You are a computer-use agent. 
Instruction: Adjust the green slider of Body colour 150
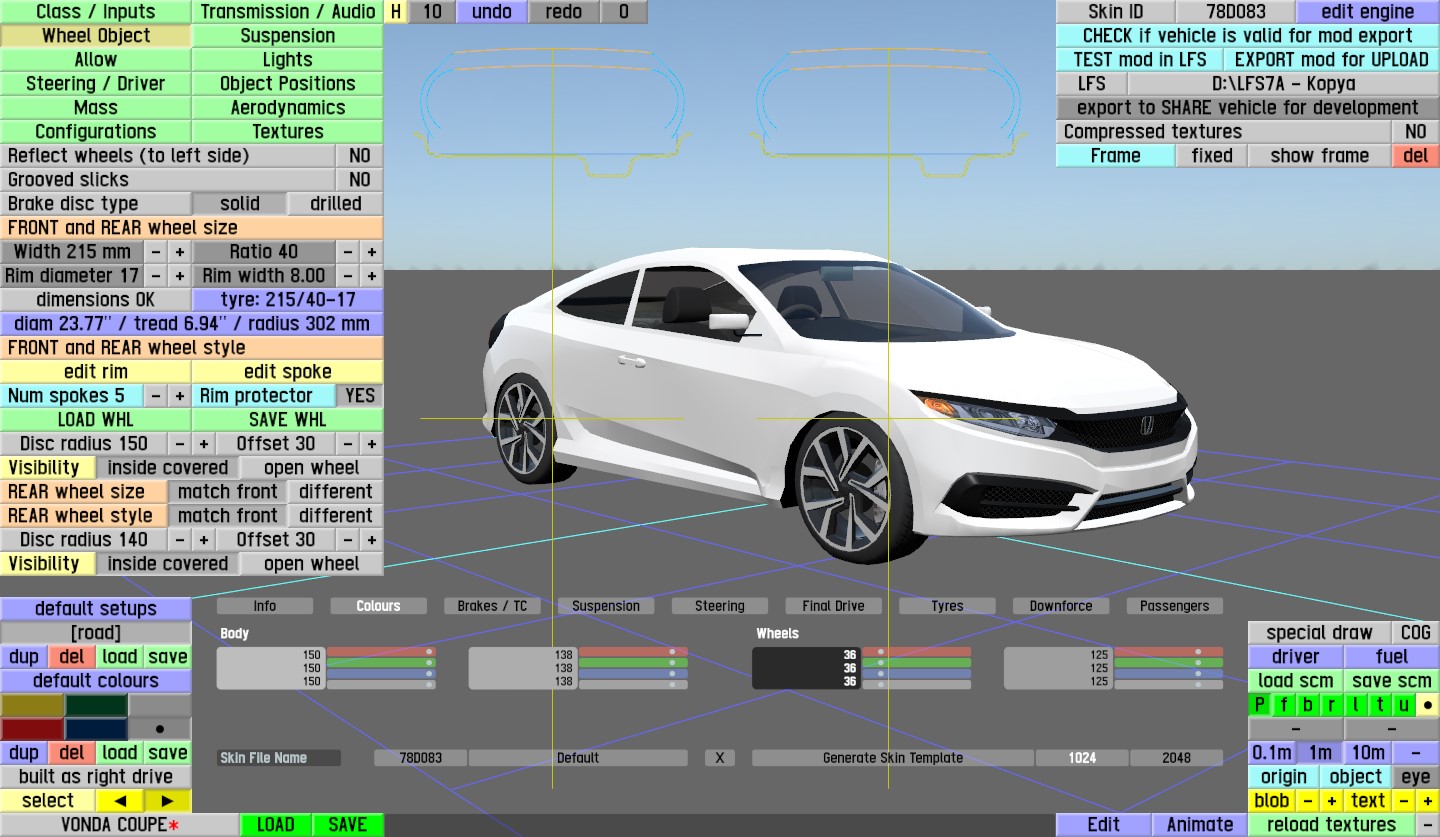pyautogui.click(x=381, y=664)
